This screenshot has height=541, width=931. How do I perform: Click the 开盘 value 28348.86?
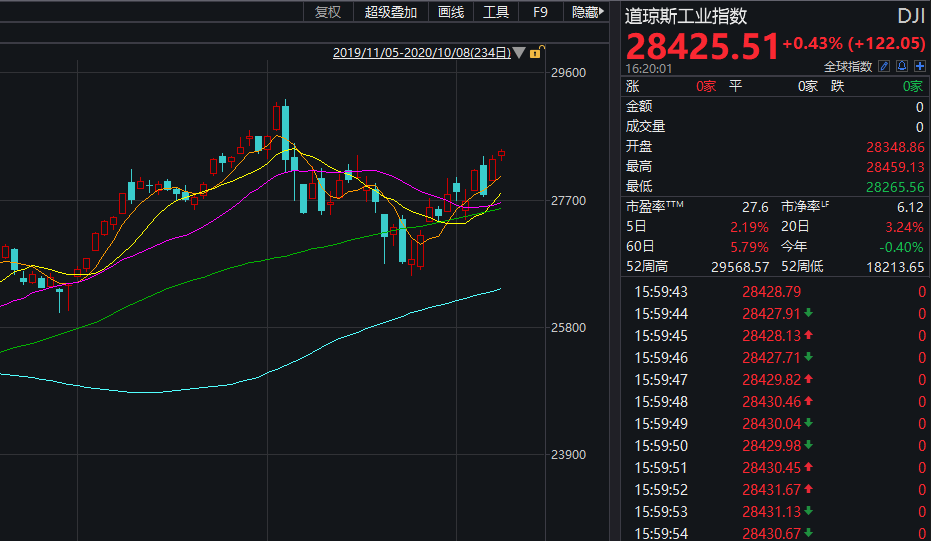(895, 147)
